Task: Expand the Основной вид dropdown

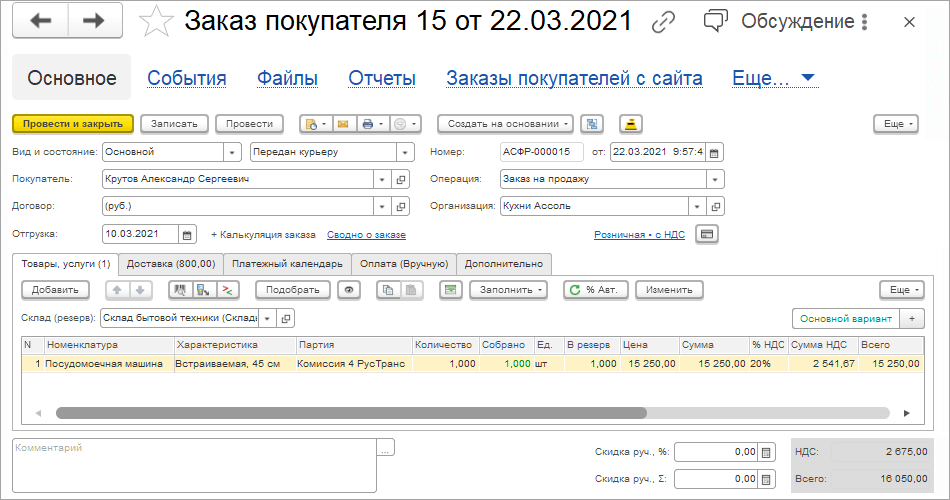Action: (232, 152)
